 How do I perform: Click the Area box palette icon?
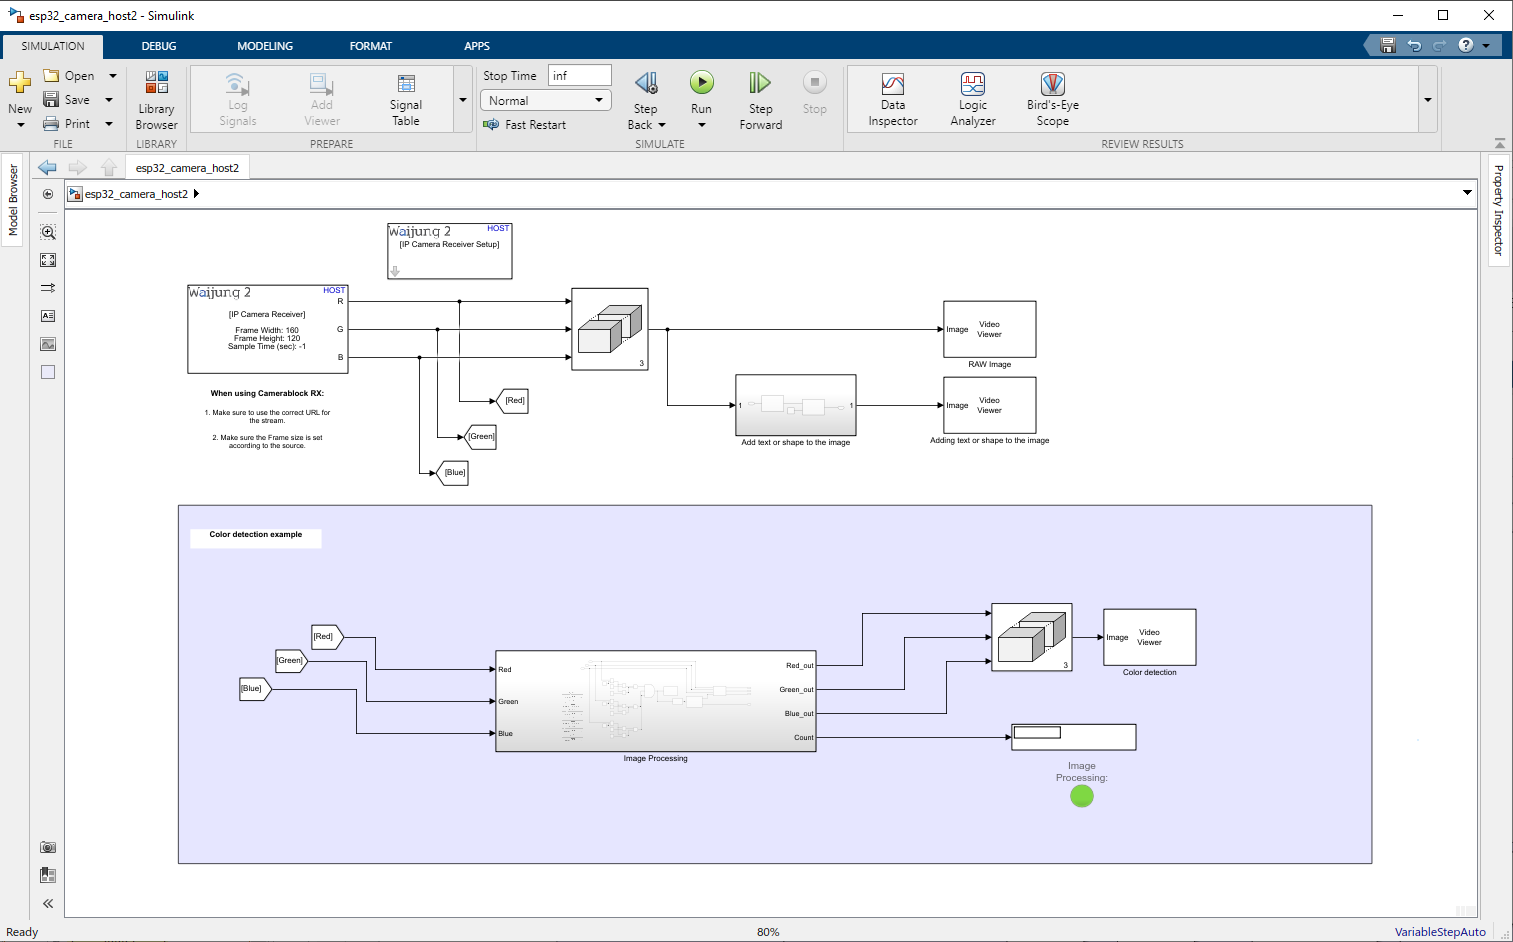point(48,372)
